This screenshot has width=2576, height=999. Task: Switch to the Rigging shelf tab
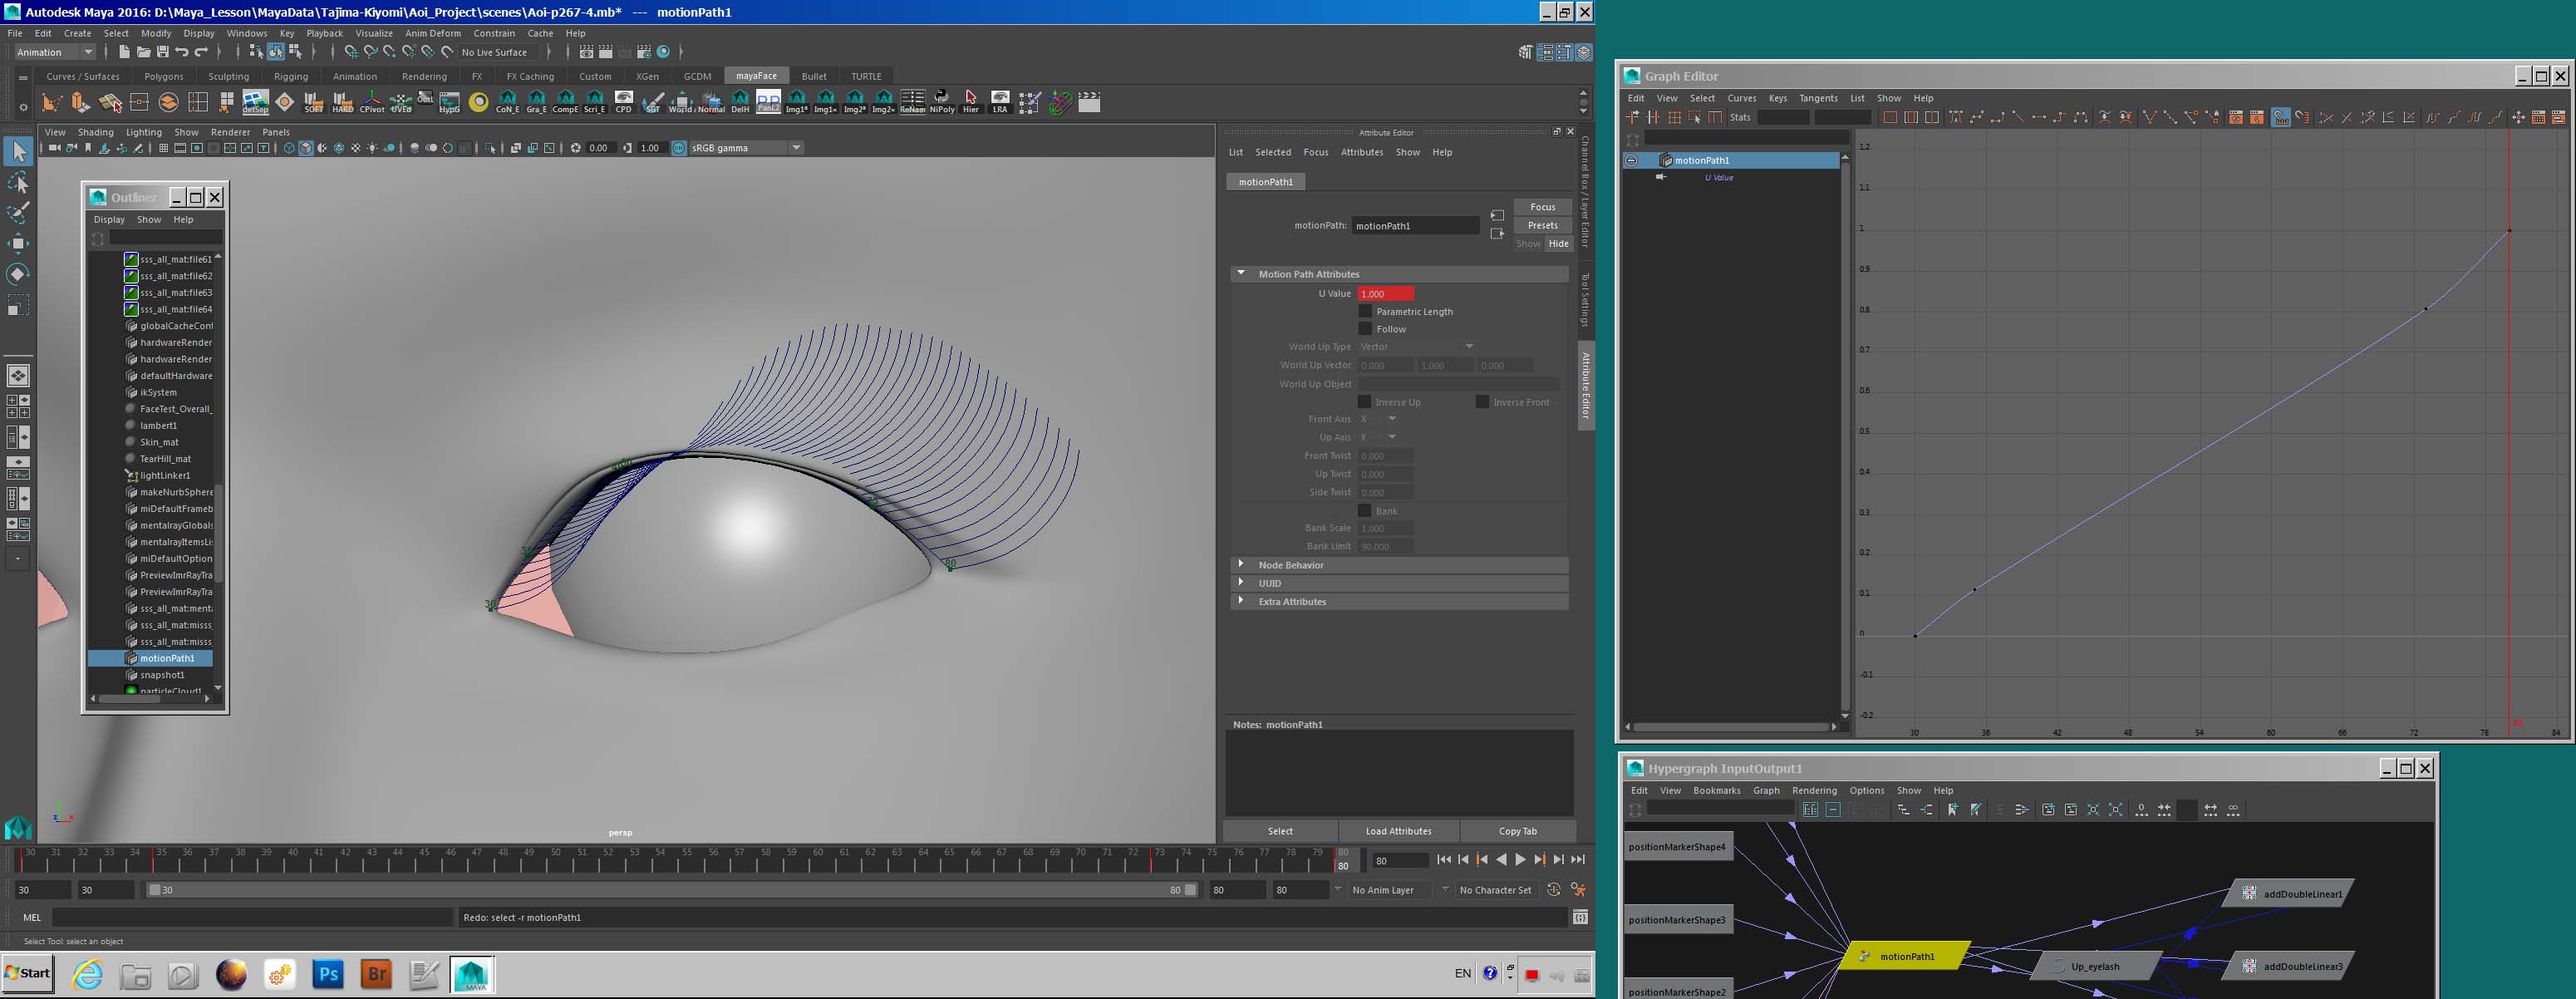[x=290, y=76]
